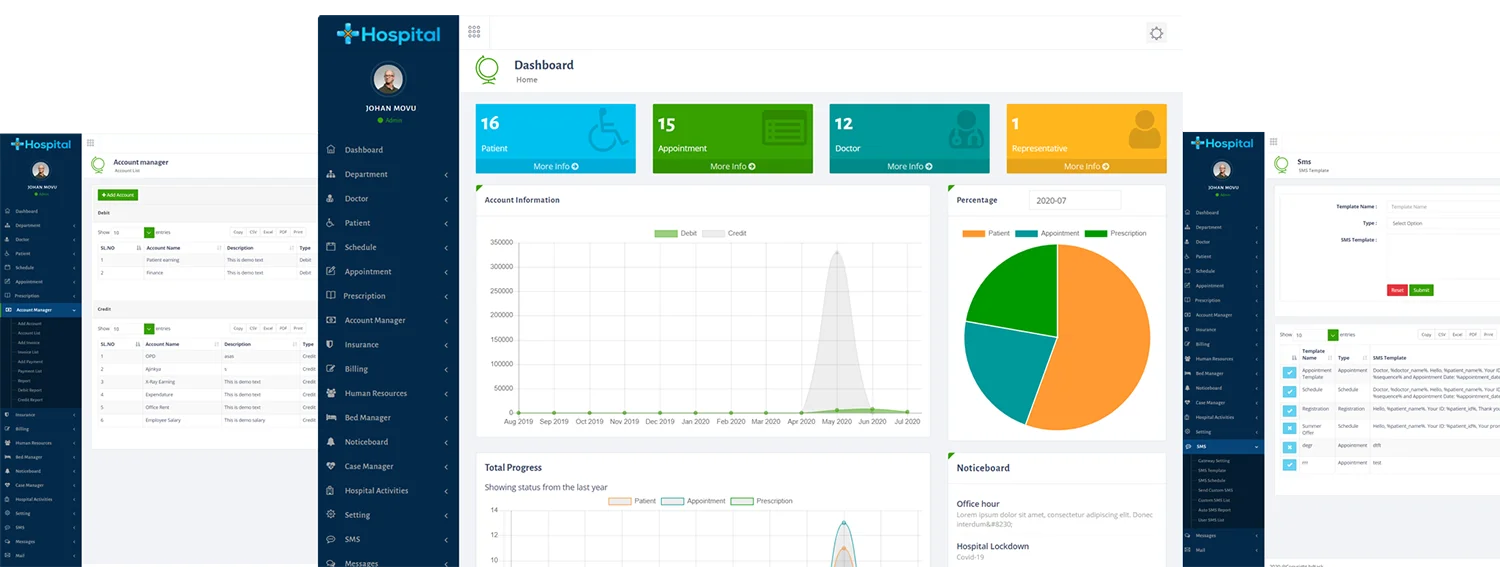Image resolution: width=1500 pixels, height=567 pixels.
Task: Click the Dashboard icon in the center sidebar
Action: click(331, 150)
